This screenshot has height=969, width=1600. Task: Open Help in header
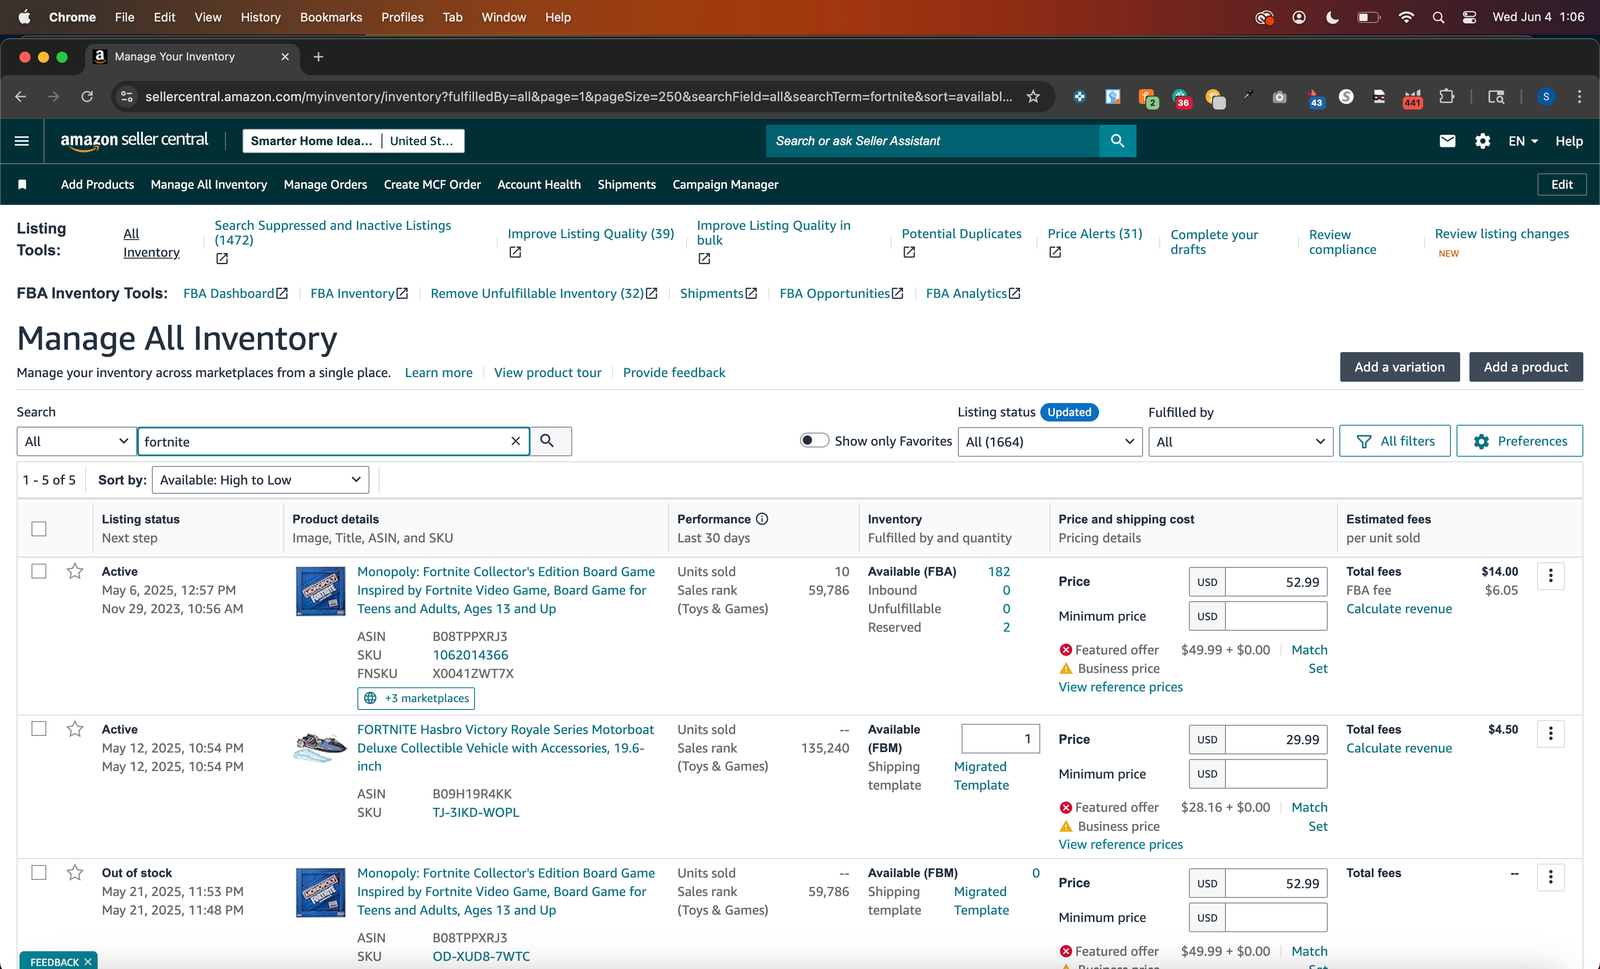pyautogui.click(x=1569, y=141)
